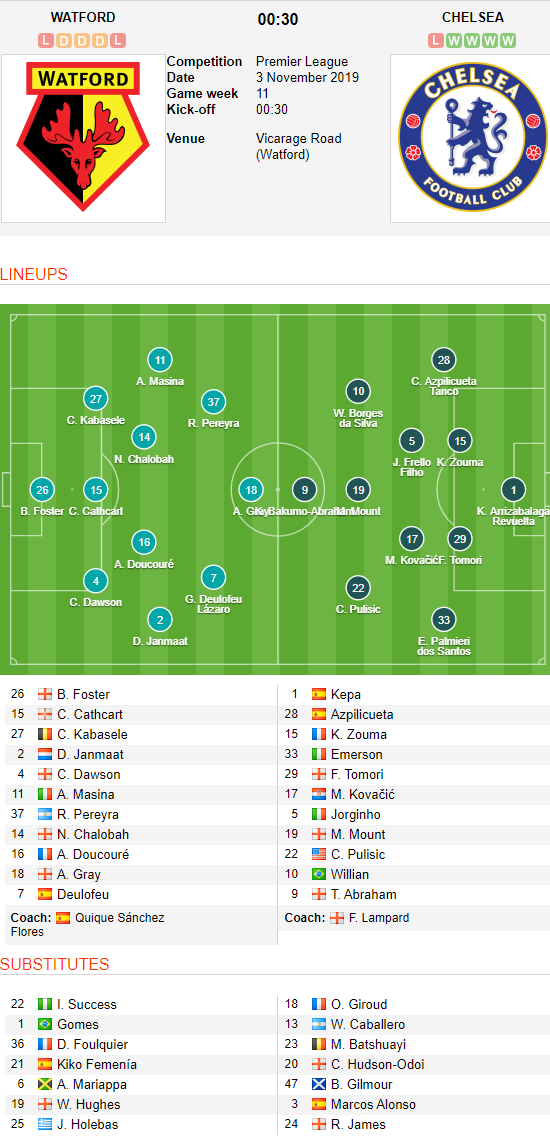This screenshot has width=550, height=1137.
Task: Click Watford's first form badge L
Action: pyautogui.click(x=45, y=41)
